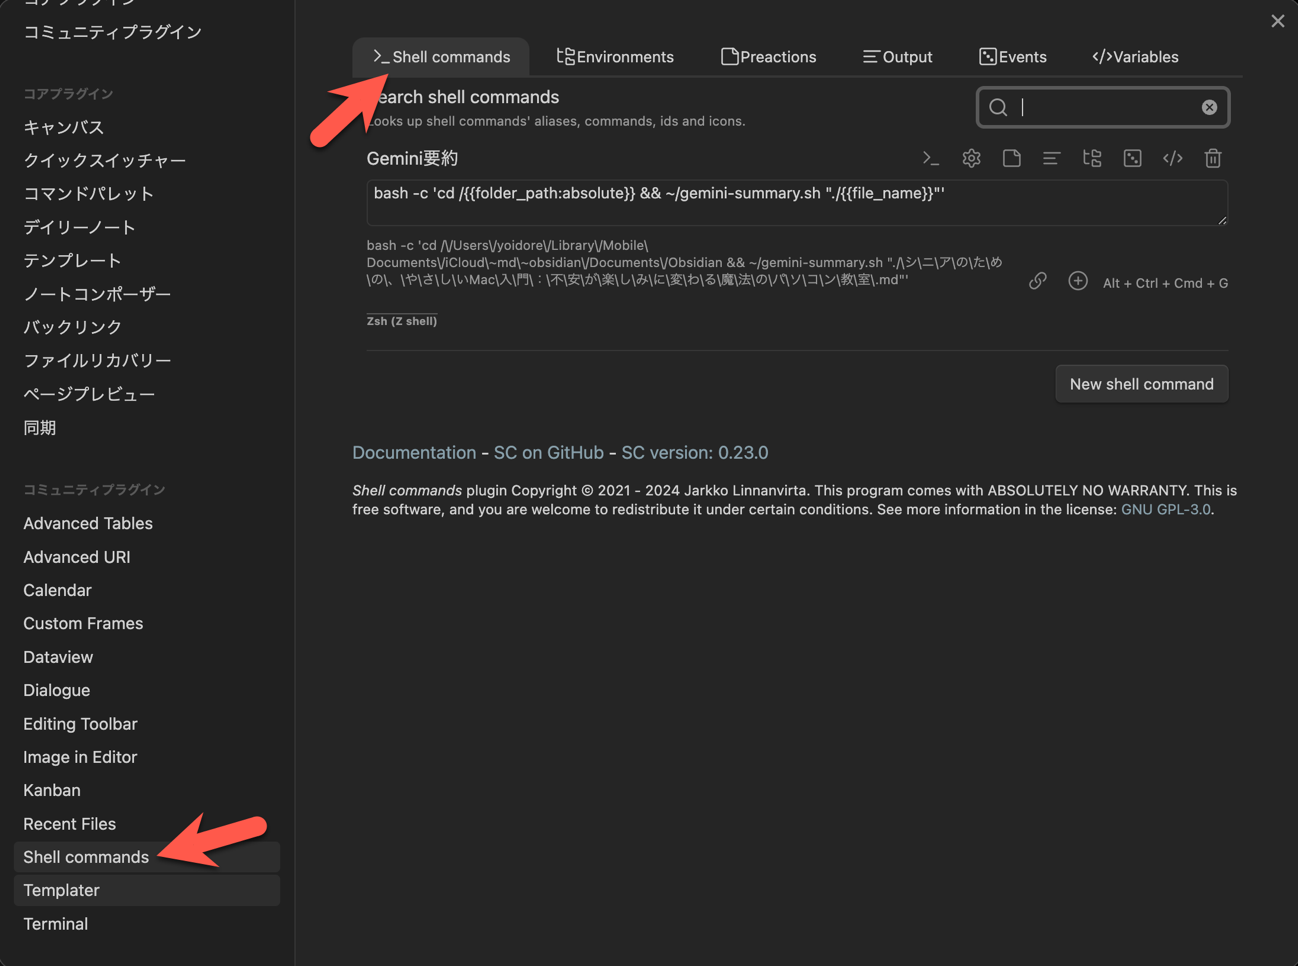Image resolution: width=1298 pixels, height=966 pixels.
Task: Open the GNU GPL-3.0 license link
Action: (x=1165, y=509)
